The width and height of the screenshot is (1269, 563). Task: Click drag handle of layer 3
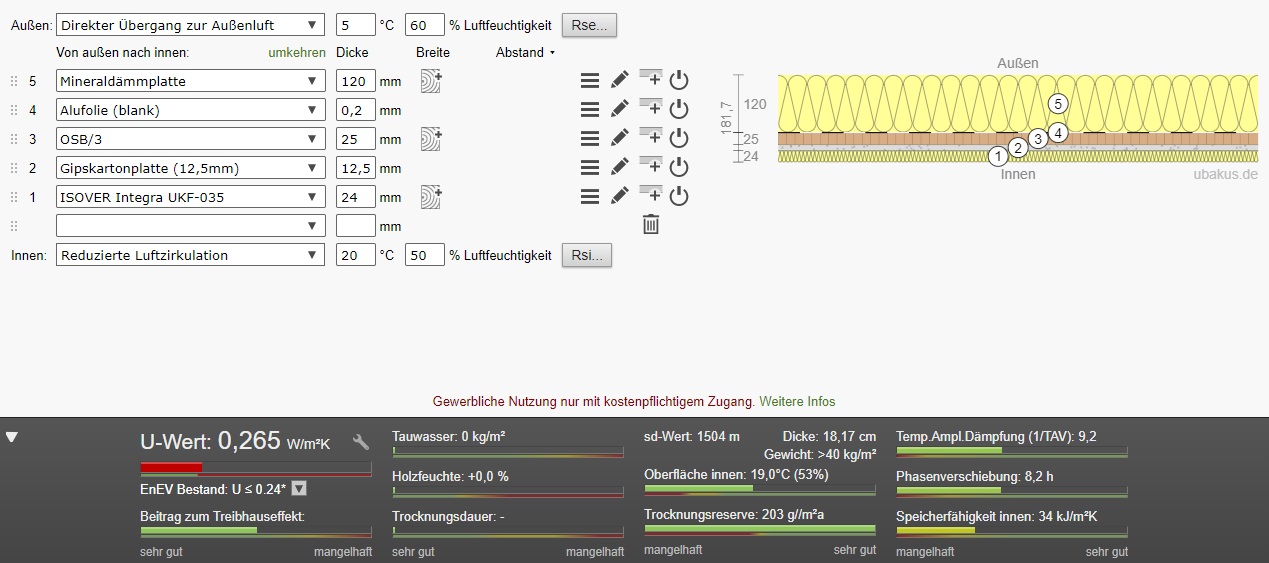tap(14, 139)
